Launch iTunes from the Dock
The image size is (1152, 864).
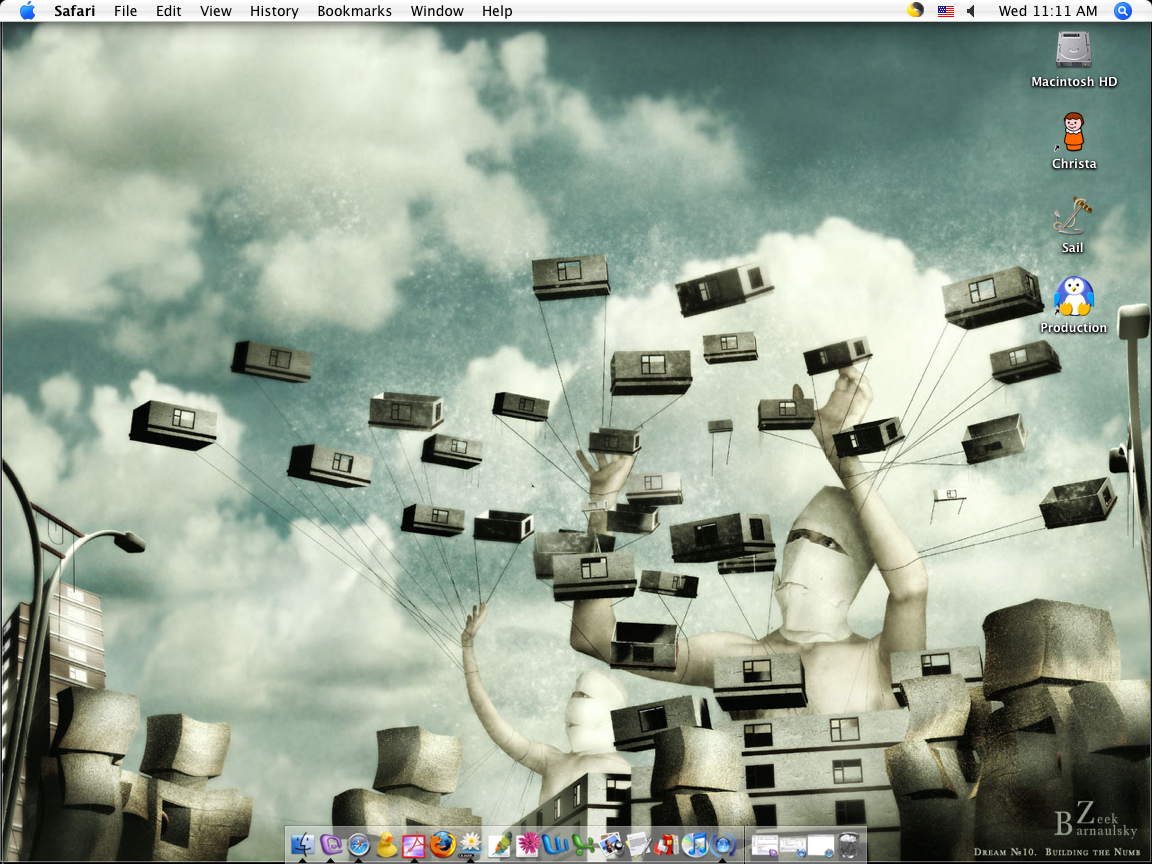coord(695,845)
